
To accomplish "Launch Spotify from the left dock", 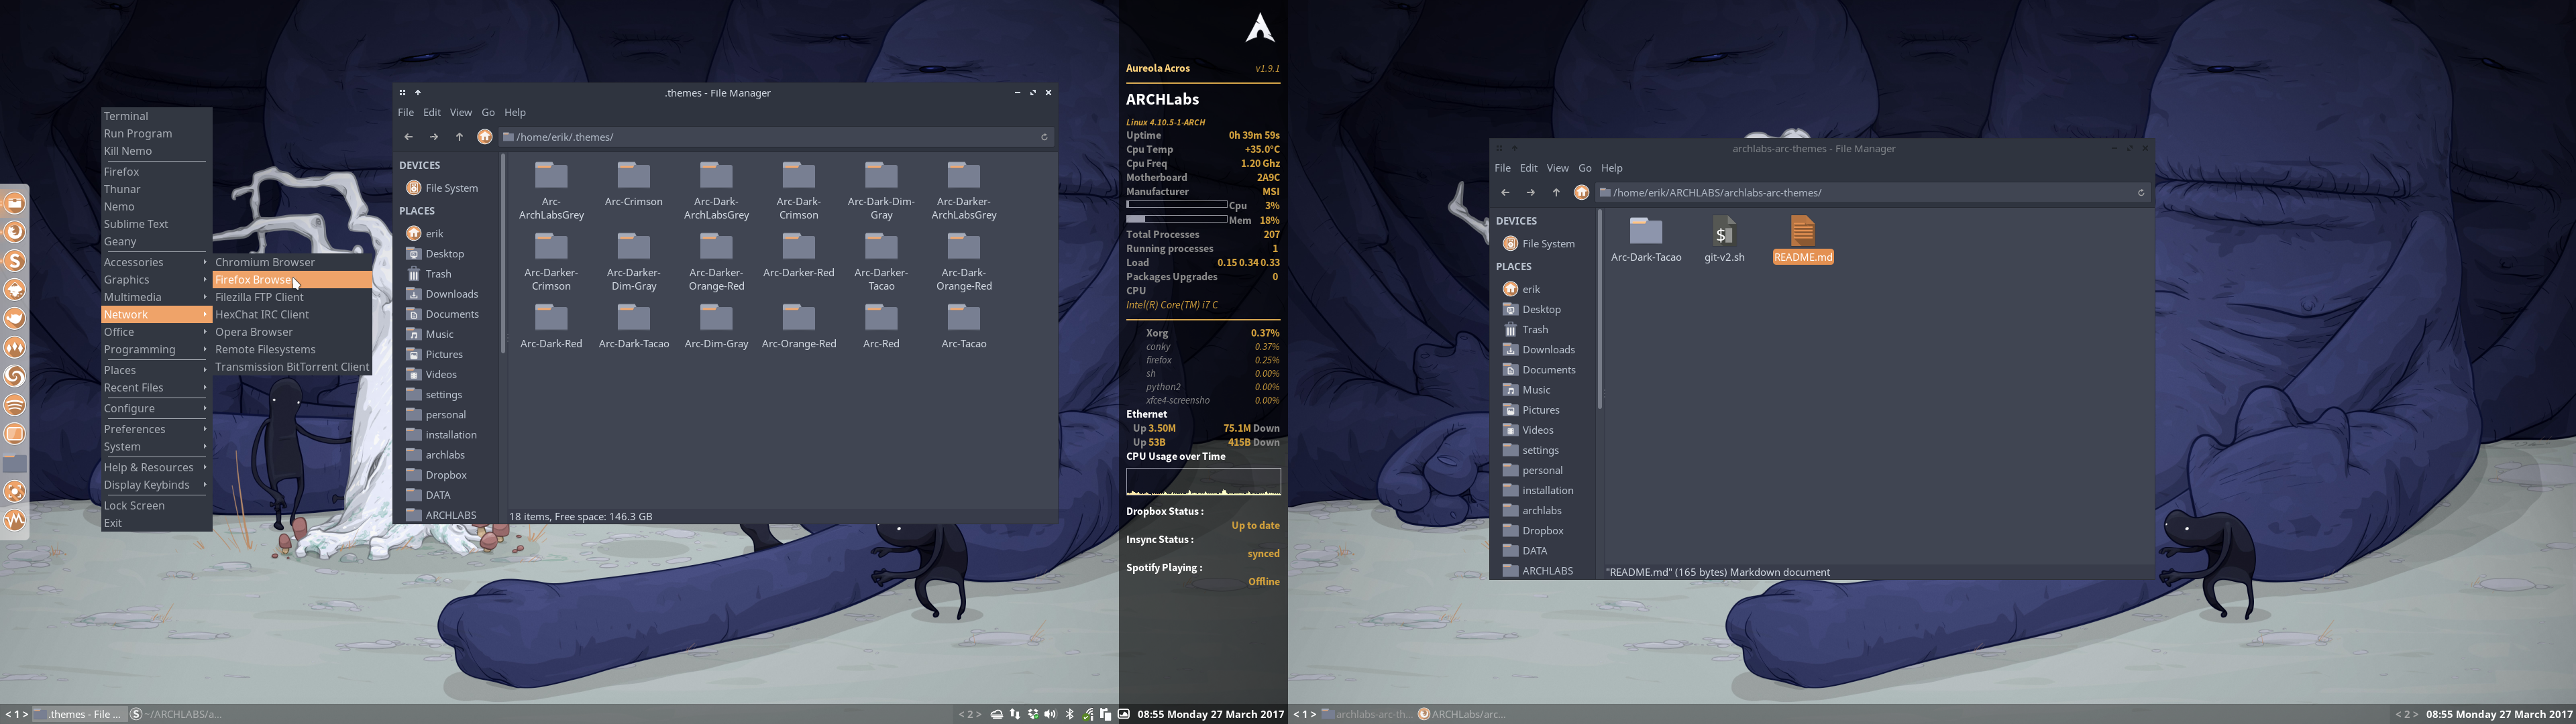I will (15, 405).
